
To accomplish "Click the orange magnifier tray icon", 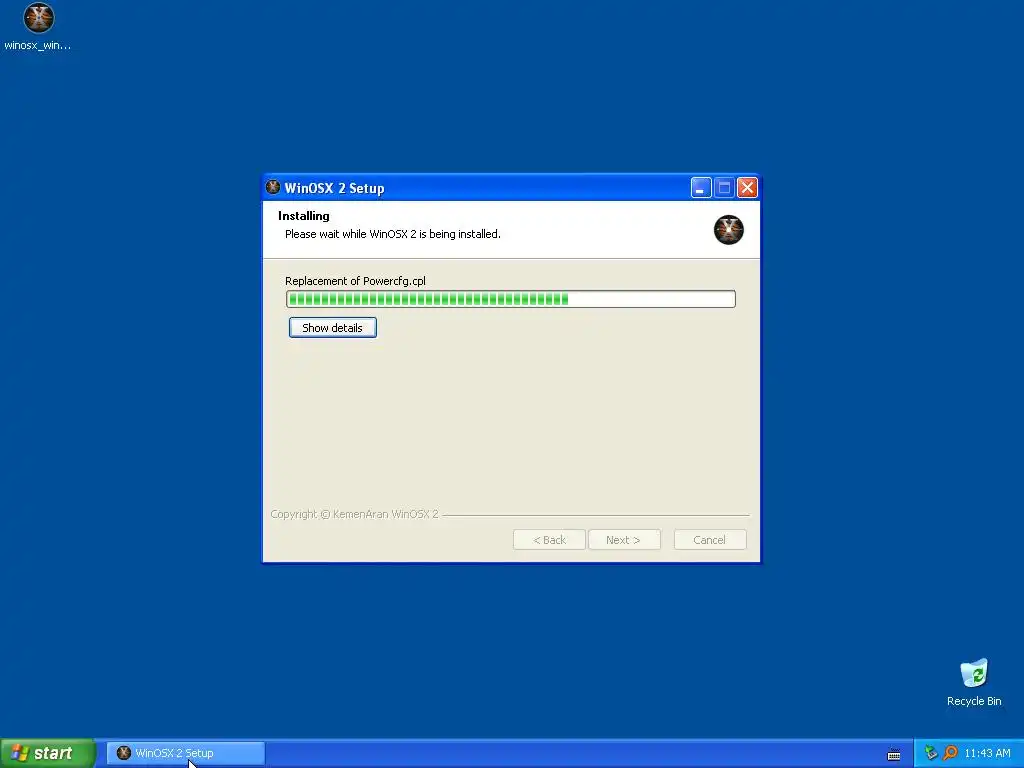I will coord(950,753).
